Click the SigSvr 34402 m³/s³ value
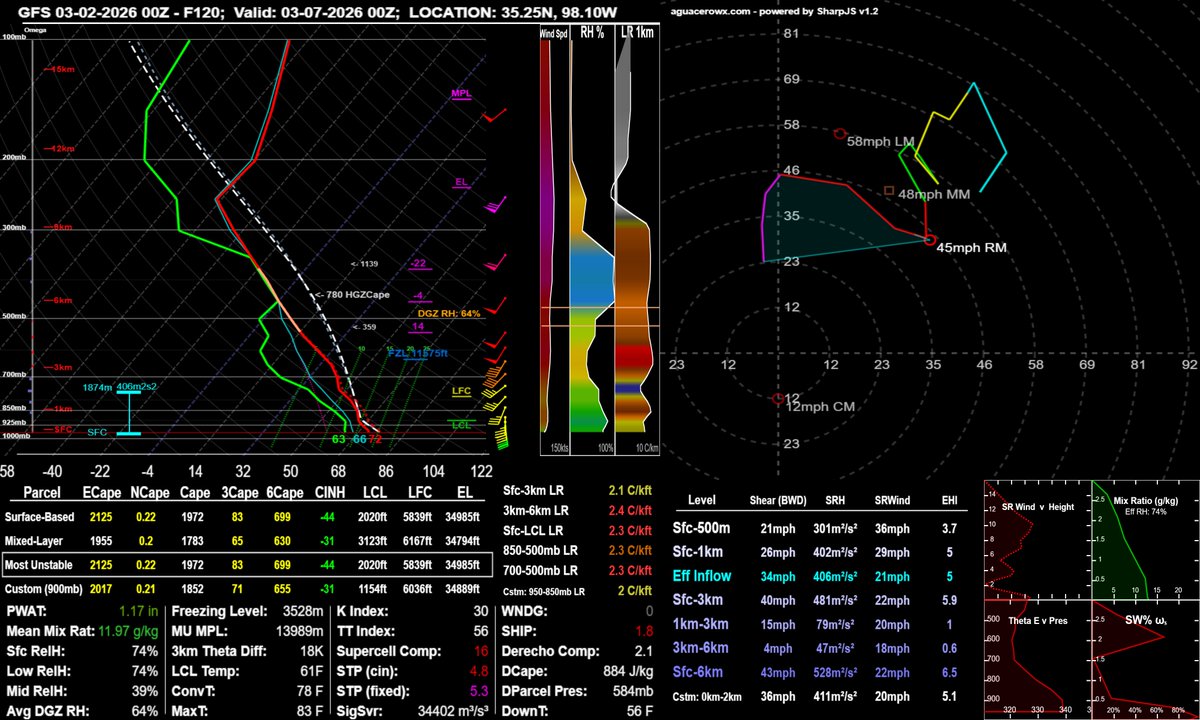The height and width of the screenshot is (720, 1200). (x=452, y=712)
